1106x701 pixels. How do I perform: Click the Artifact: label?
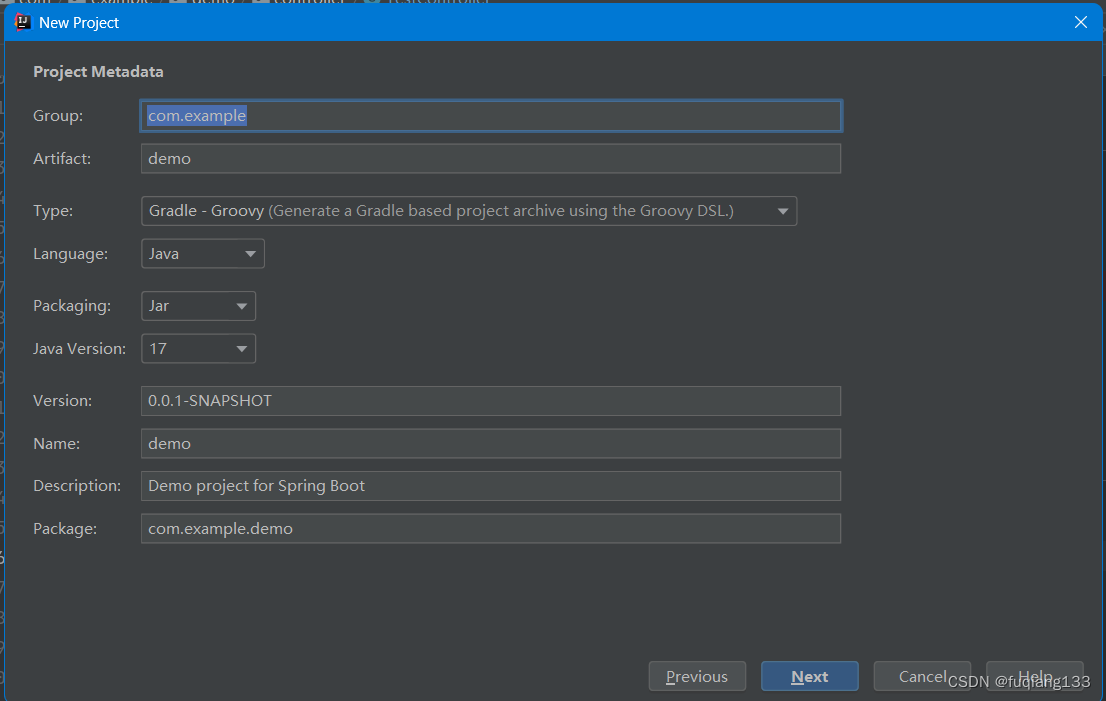coord(62,159)
